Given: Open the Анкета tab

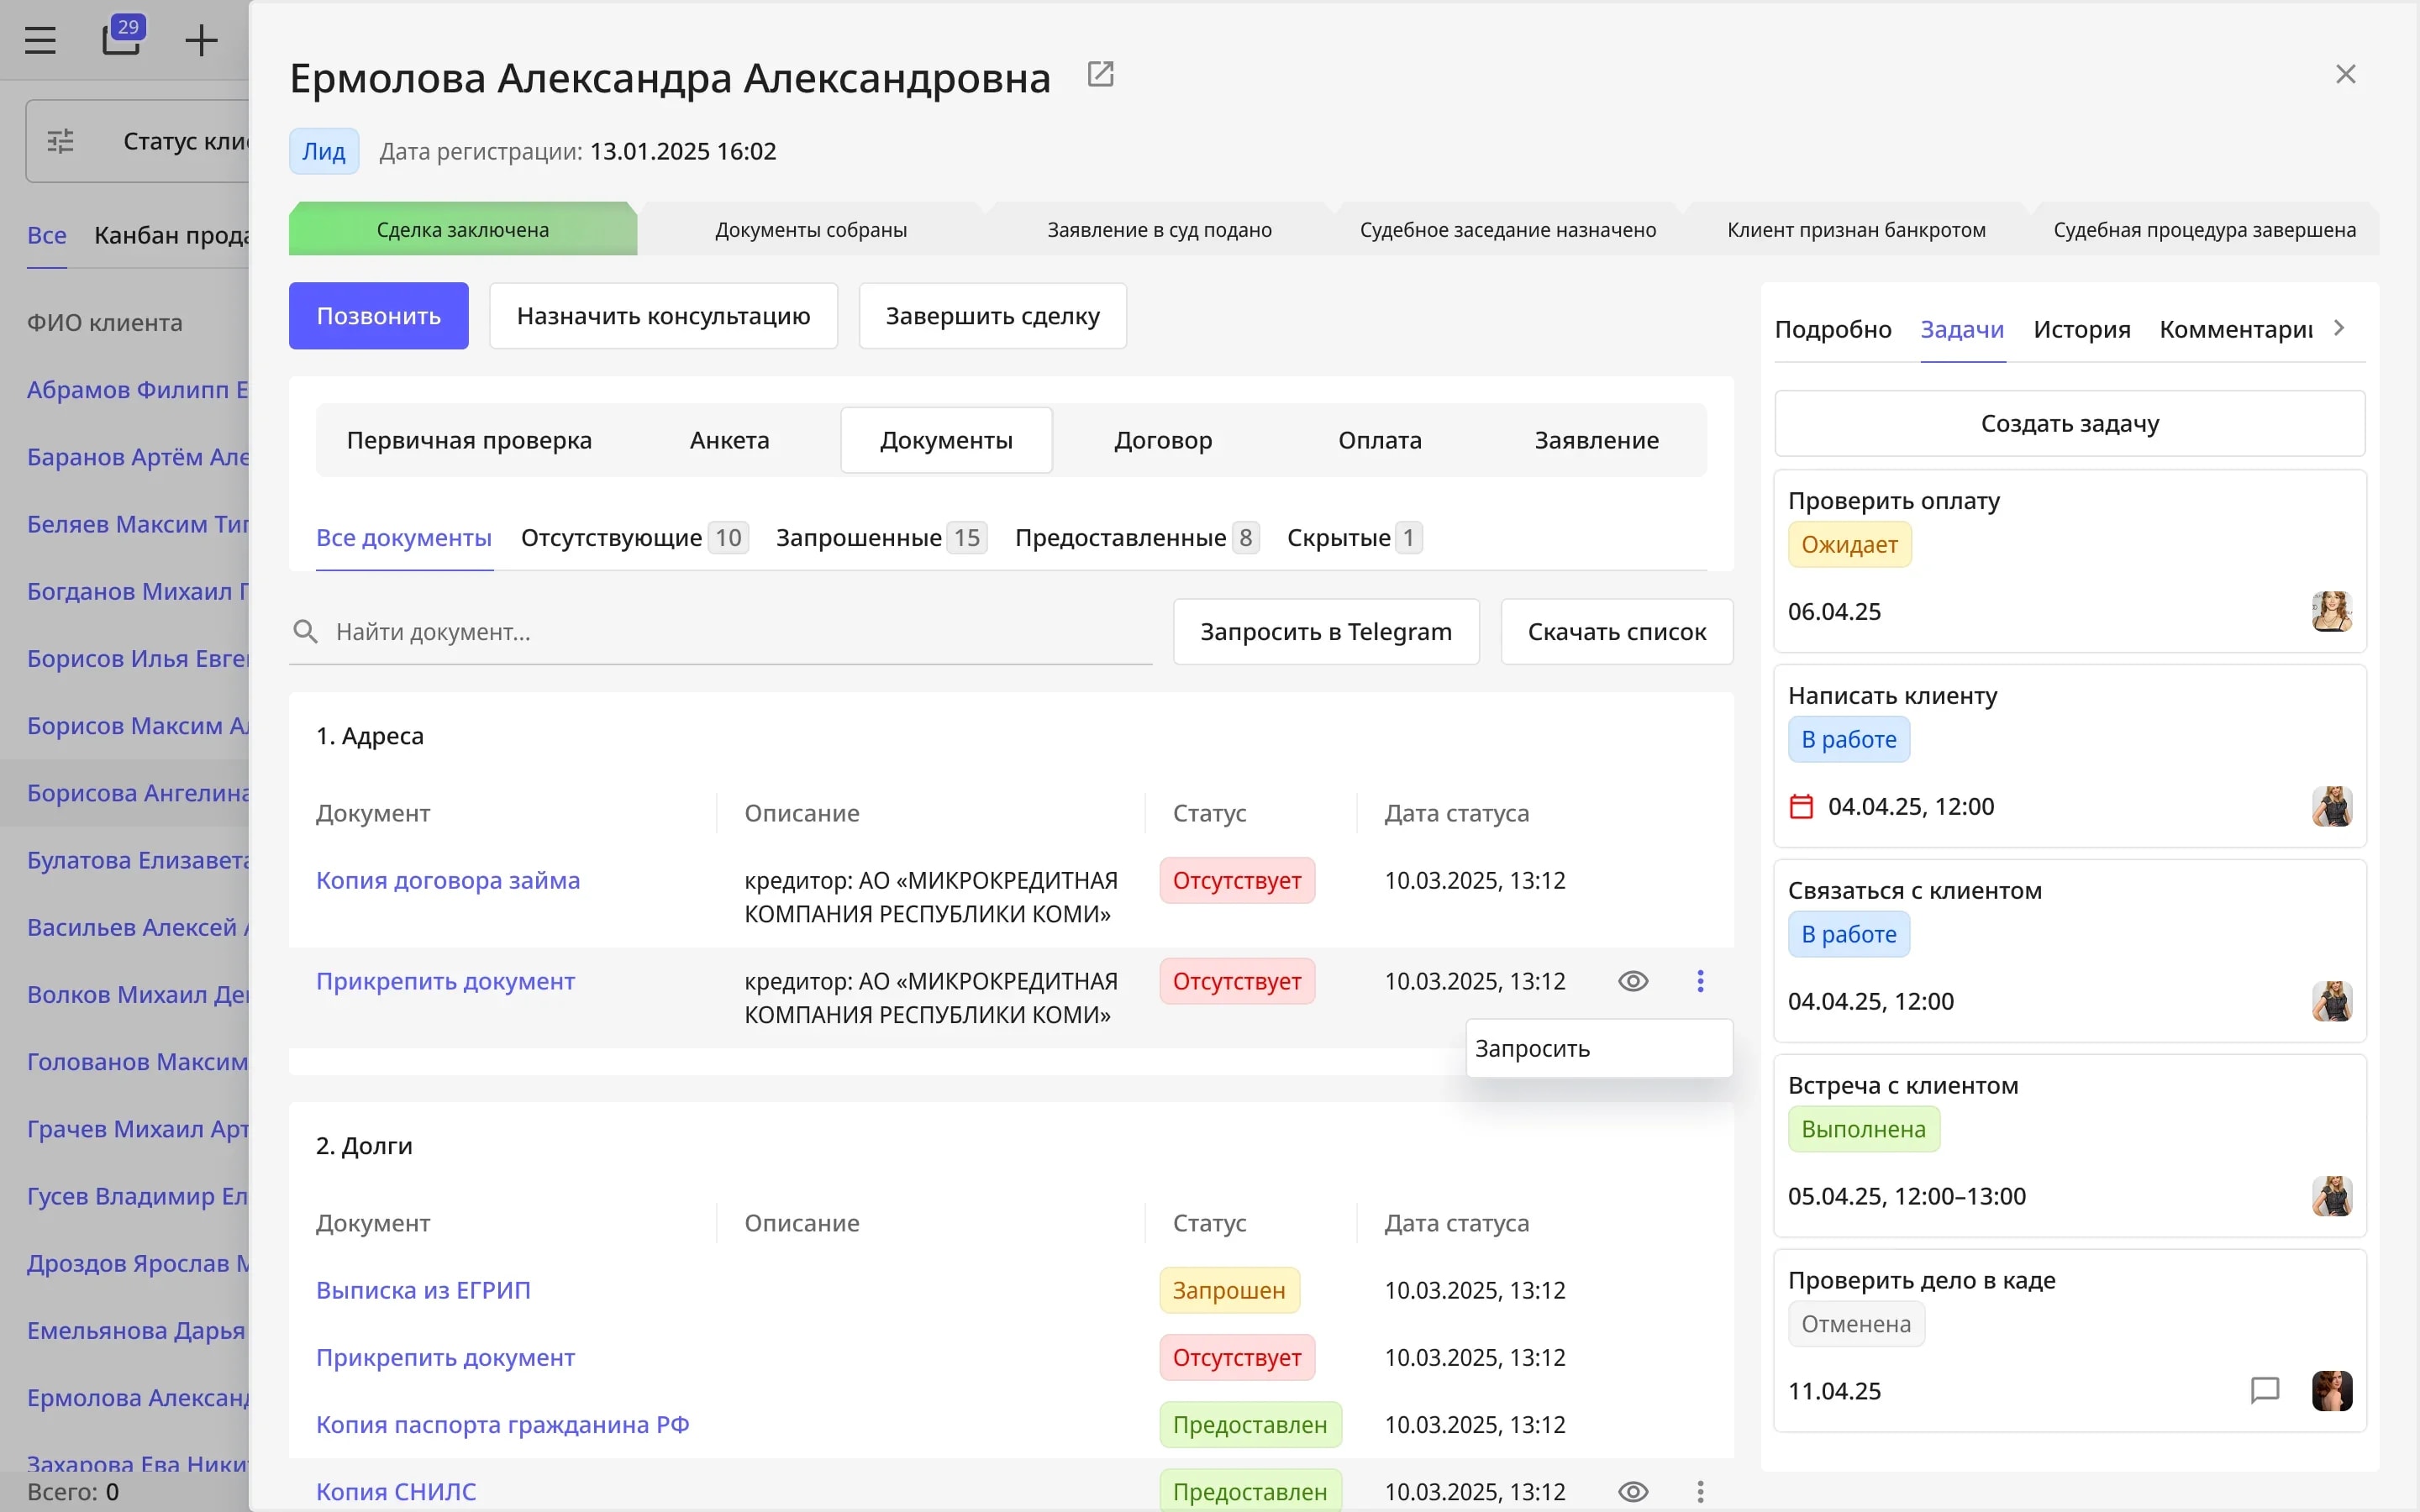Looking at the screenshot, I should click(730, 440).
